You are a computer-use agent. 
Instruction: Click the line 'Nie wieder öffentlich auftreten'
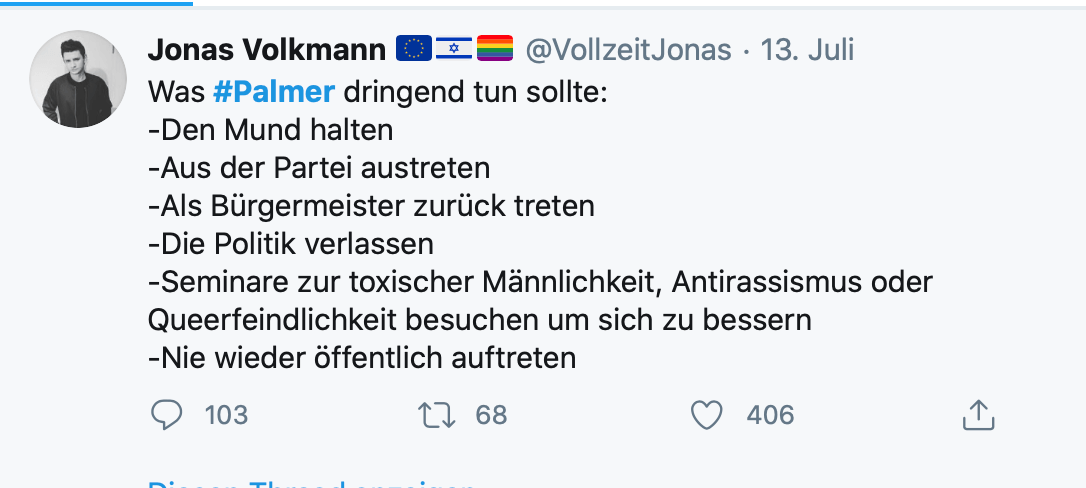point(362,358)
